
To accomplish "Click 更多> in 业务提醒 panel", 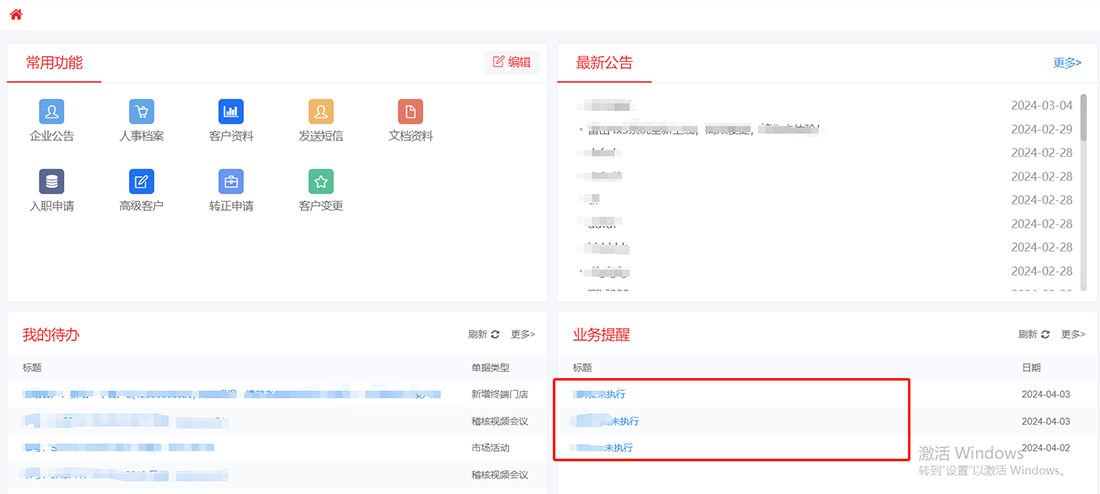I will coord(1072,334).
